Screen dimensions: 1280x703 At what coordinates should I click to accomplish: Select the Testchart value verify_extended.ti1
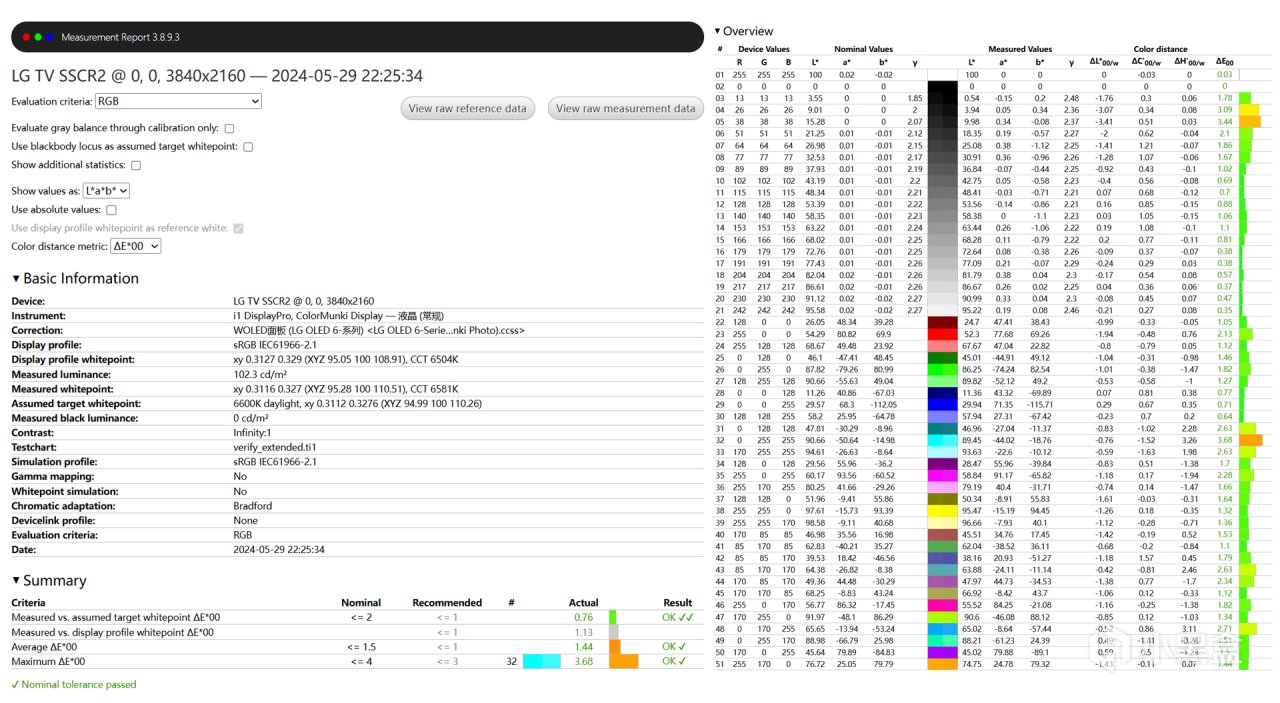click(x=275, y=447)
